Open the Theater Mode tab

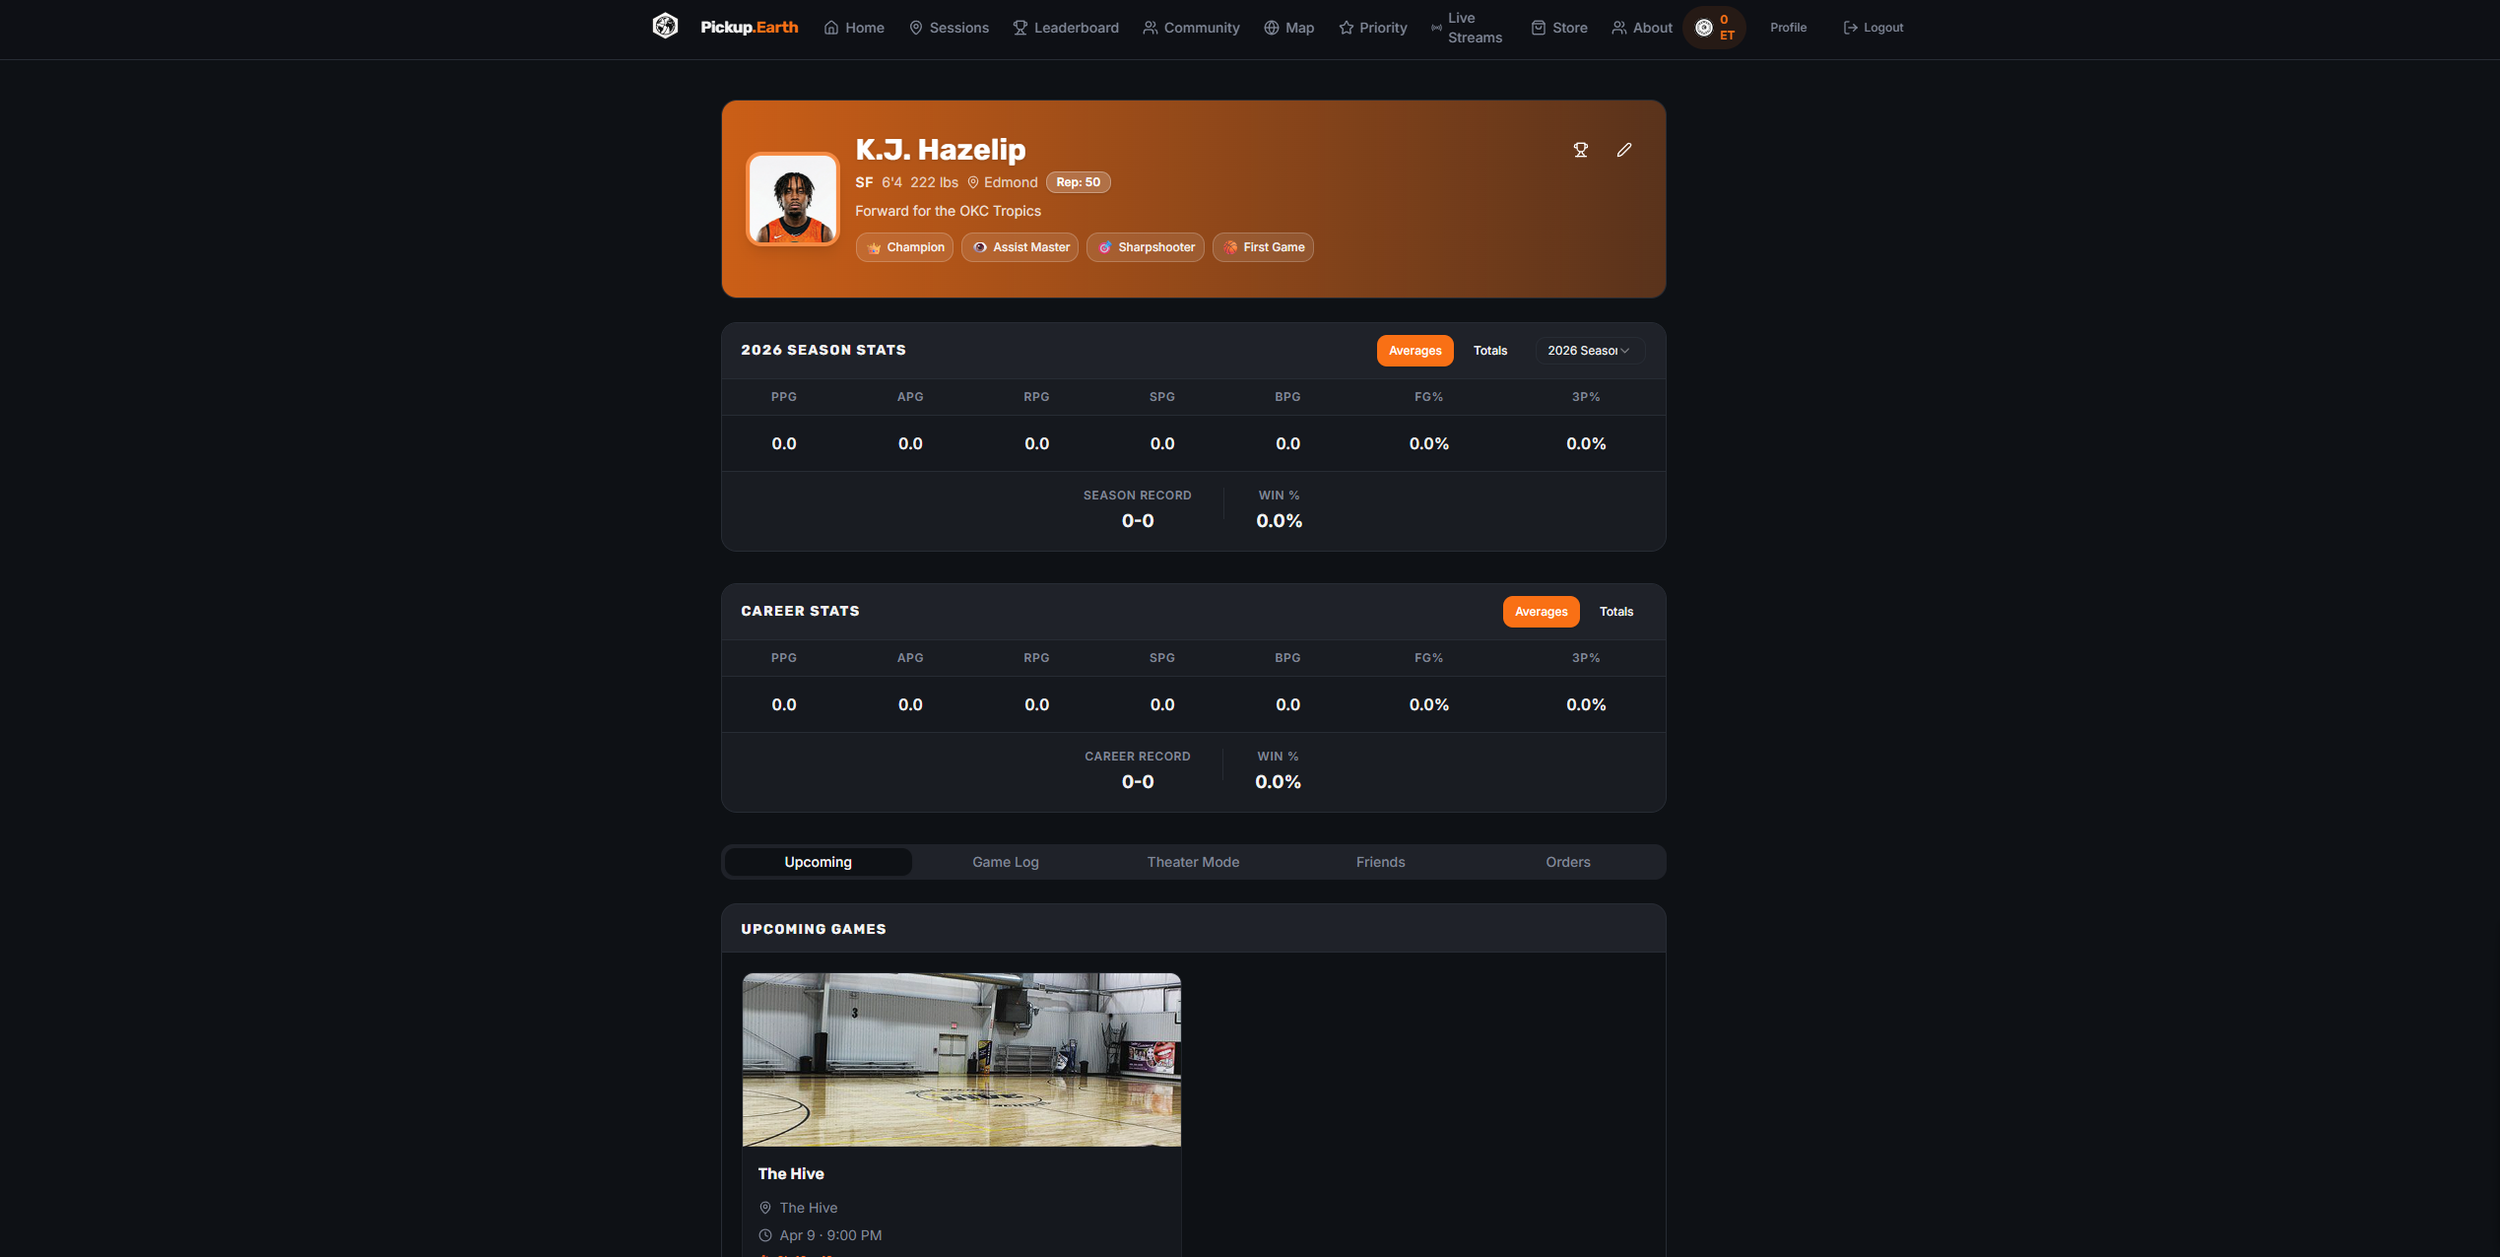[x=1192, y=862]
